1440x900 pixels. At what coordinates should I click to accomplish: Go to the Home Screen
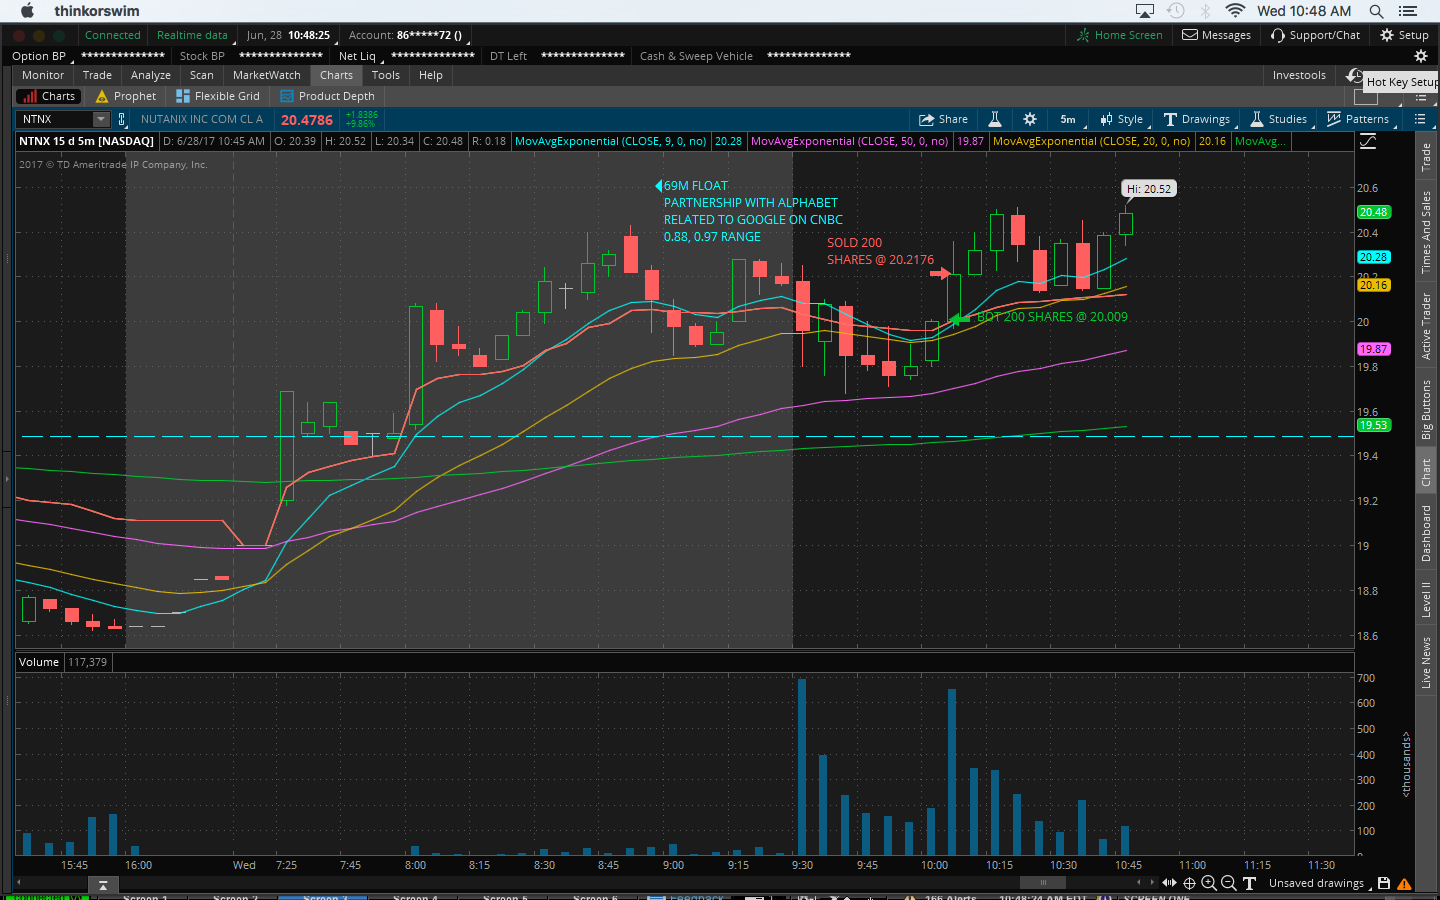1119,35
